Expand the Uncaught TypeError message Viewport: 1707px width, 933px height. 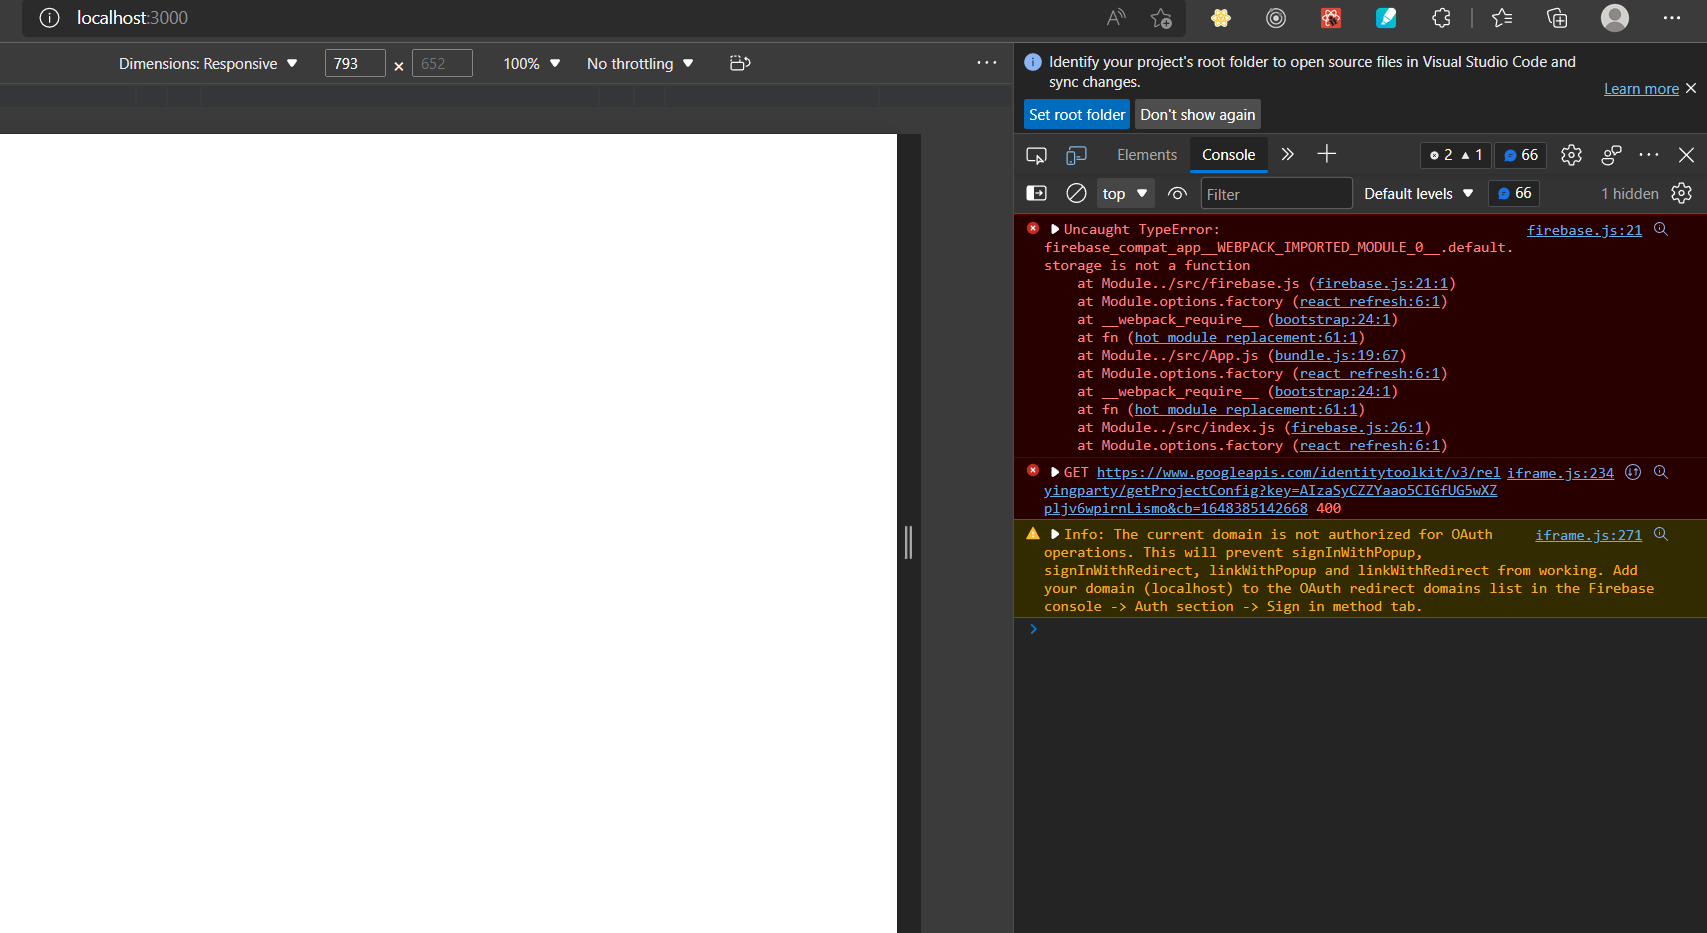click(1055, 229)
